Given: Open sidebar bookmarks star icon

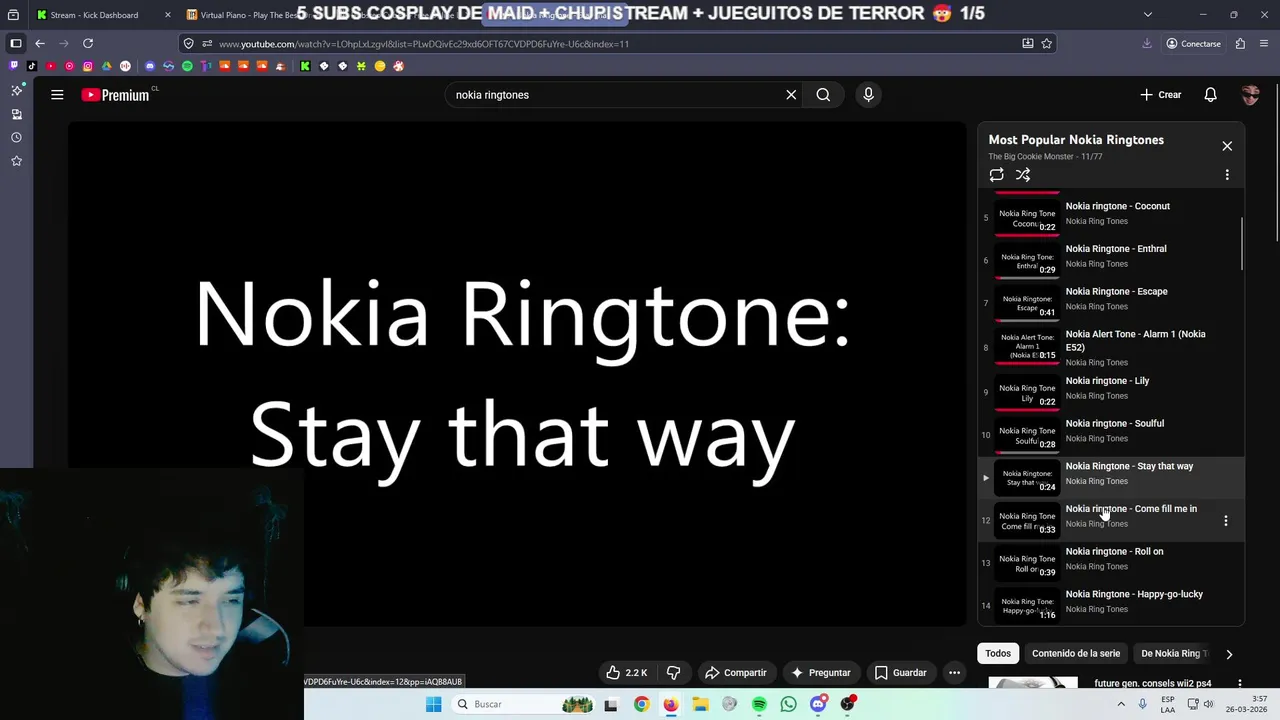Looking at the screenshot, I should pyautogui.click(x=16, y=161).
